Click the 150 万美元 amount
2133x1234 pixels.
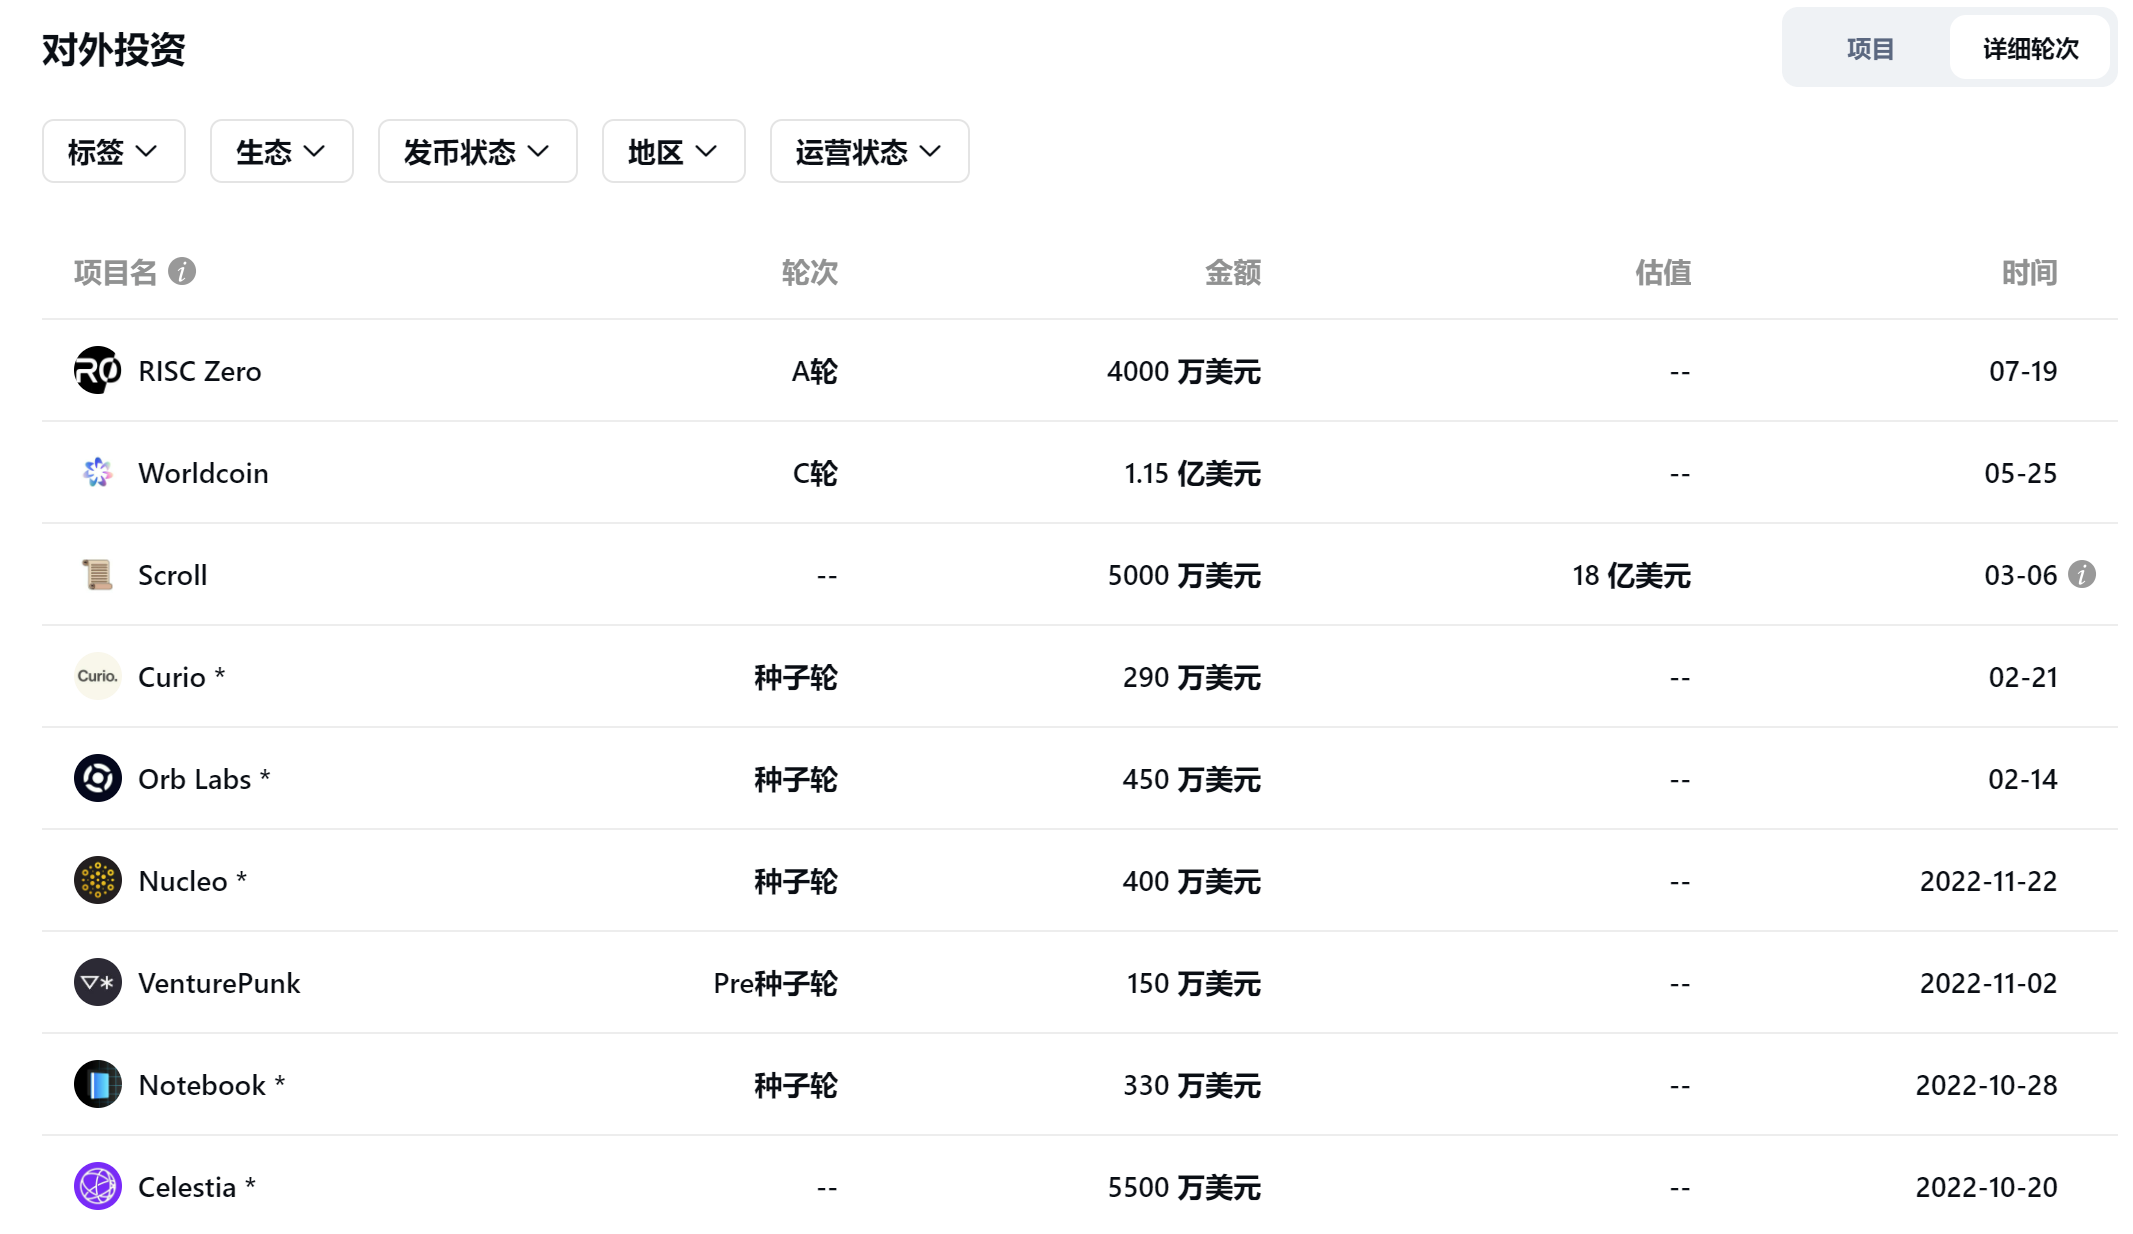(x=1194, y=984)
